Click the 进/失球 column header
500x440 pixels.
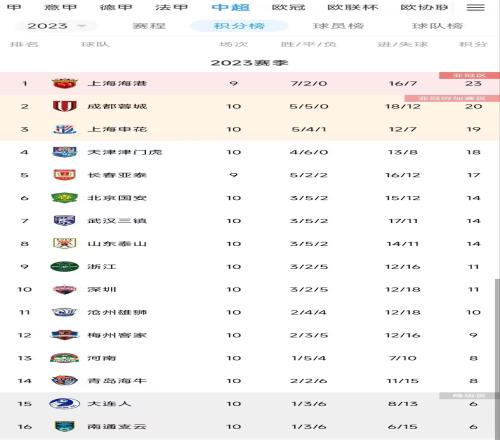402,44
